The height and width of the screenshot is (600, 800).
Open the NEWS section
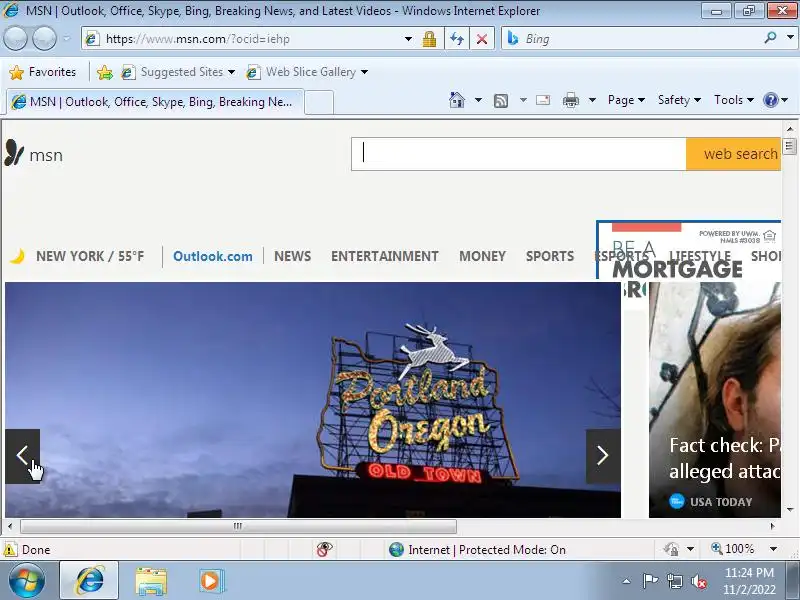click(x=292, y=256)
